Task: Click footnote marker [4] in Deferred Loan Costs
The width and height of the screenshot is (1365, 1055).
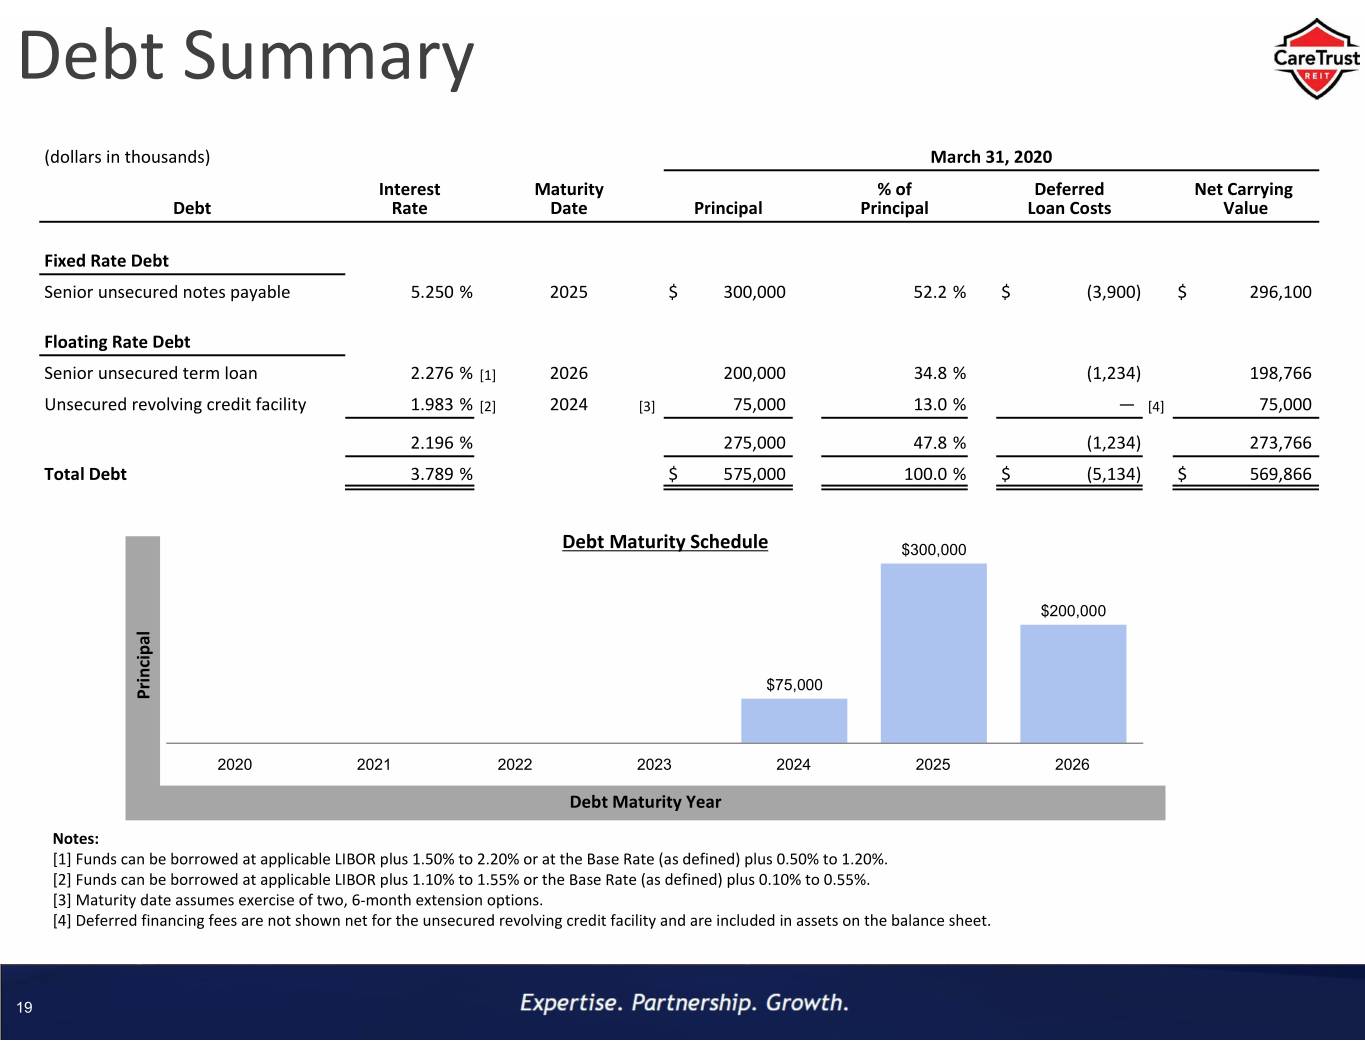Action: (x=1156, y=406)
